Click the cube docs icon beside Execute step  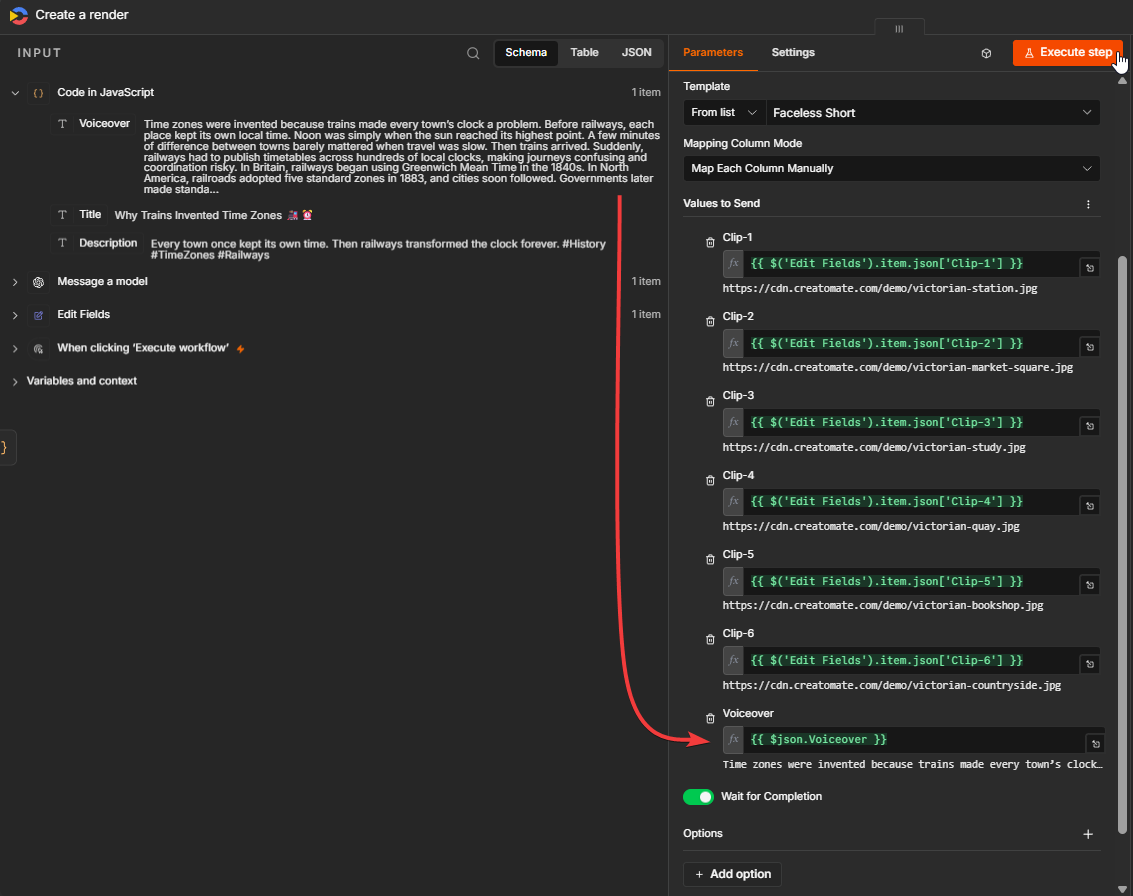click(x=986, y=53)
